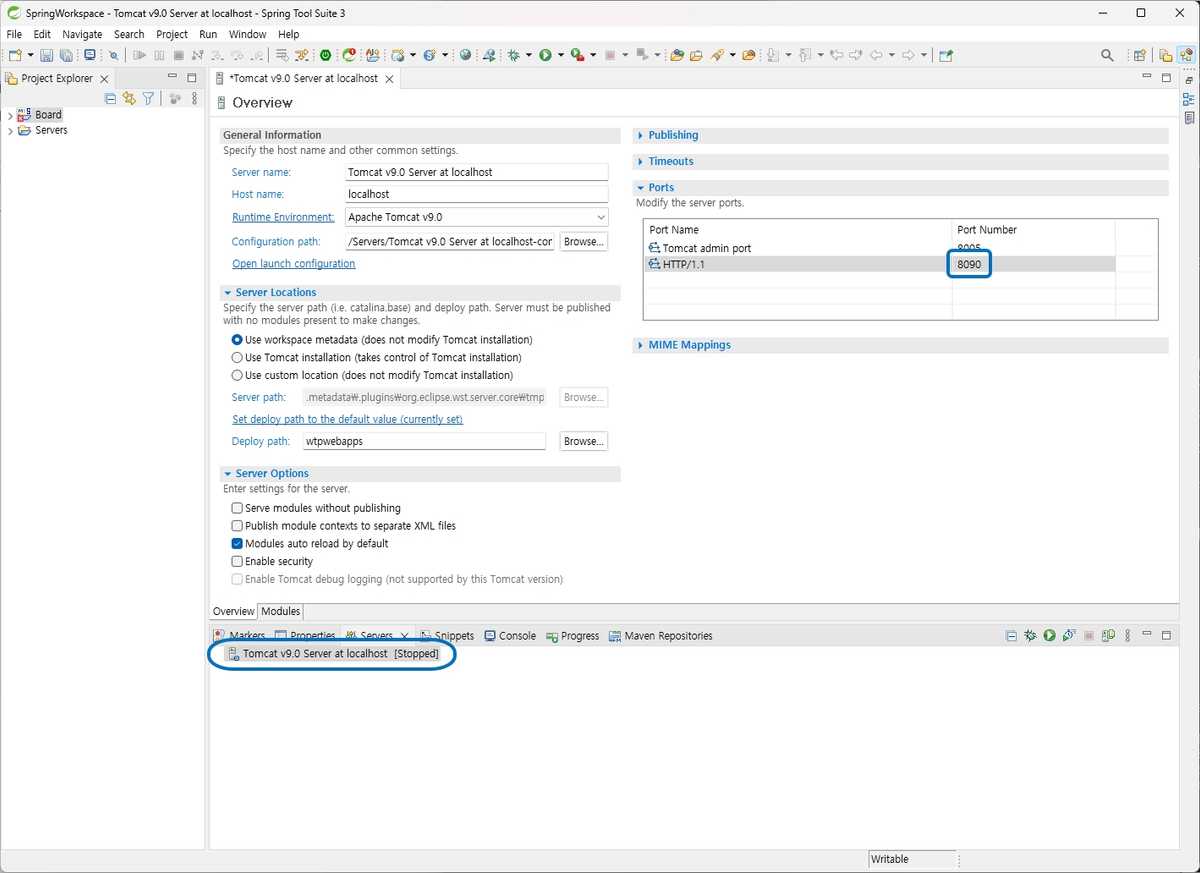Click the green Spring Boot dashboard icon
The width and height of the screenshot is (1200, 873).
(x=326, y=55)
